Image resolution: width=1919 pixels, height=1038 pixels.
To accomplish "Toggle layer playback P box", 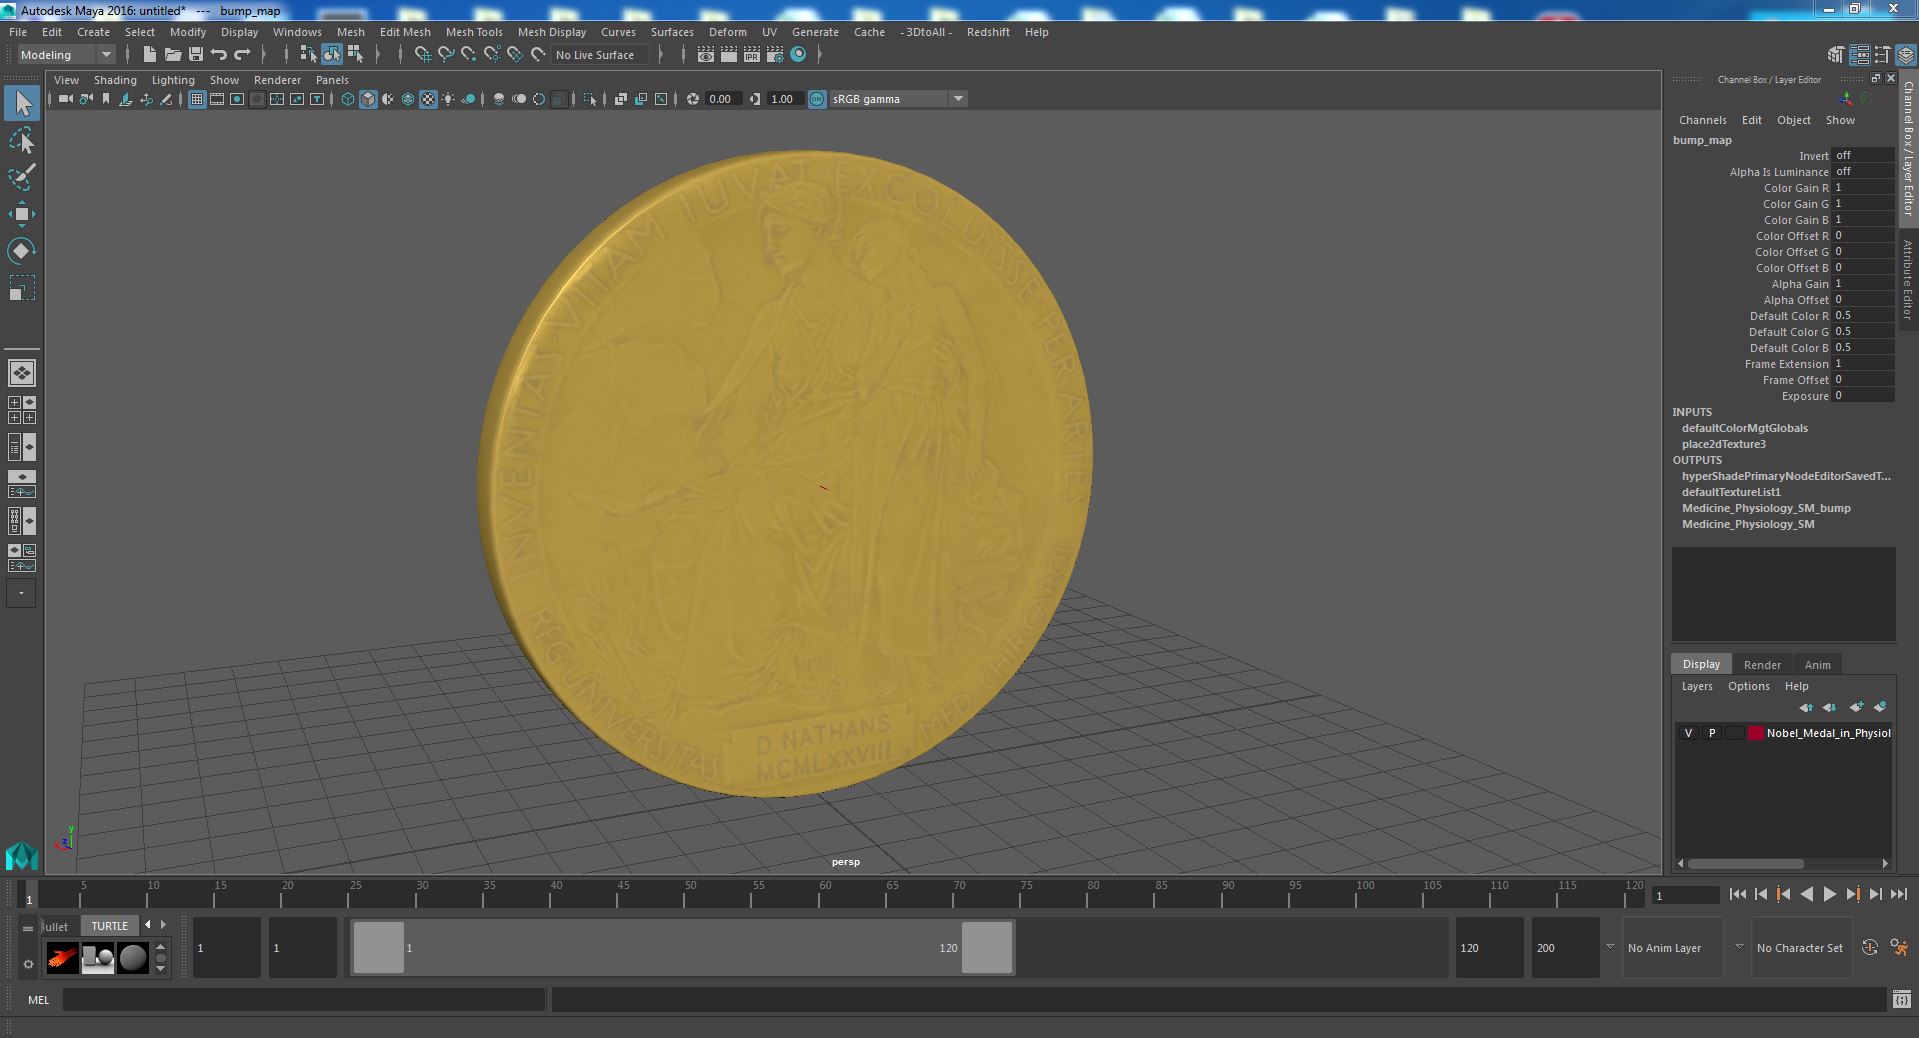I will click(1711, 733).
